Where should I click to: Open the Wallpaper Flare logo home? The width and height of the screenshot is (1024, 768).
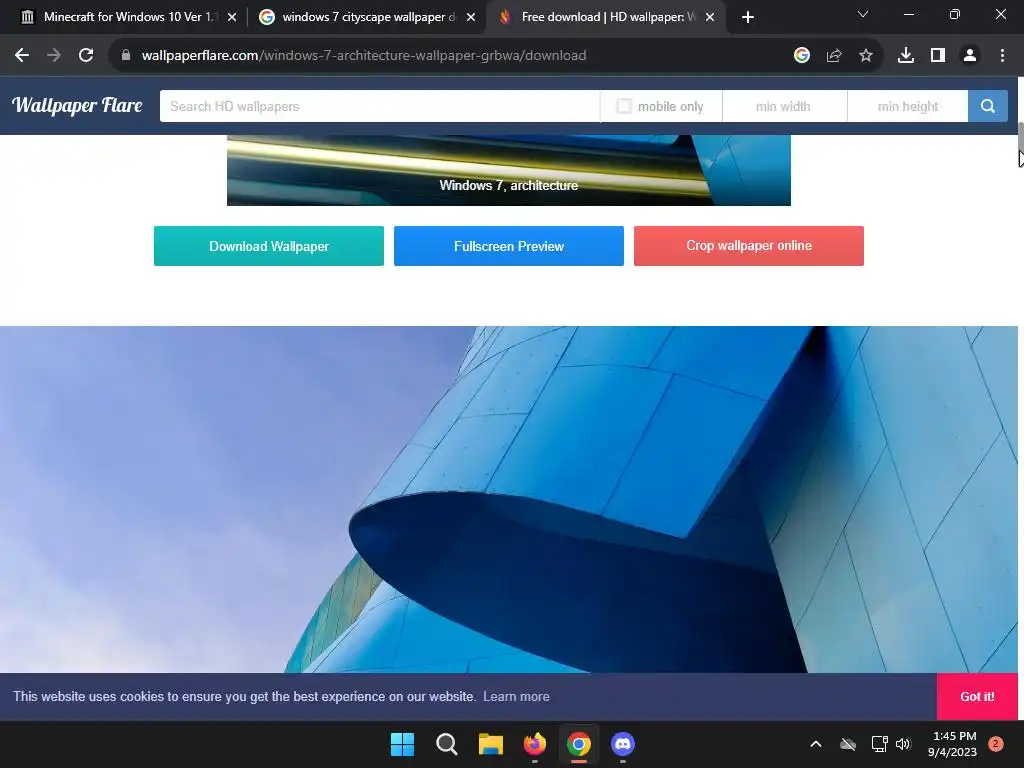pyautogui.click(x=77, y=105)
